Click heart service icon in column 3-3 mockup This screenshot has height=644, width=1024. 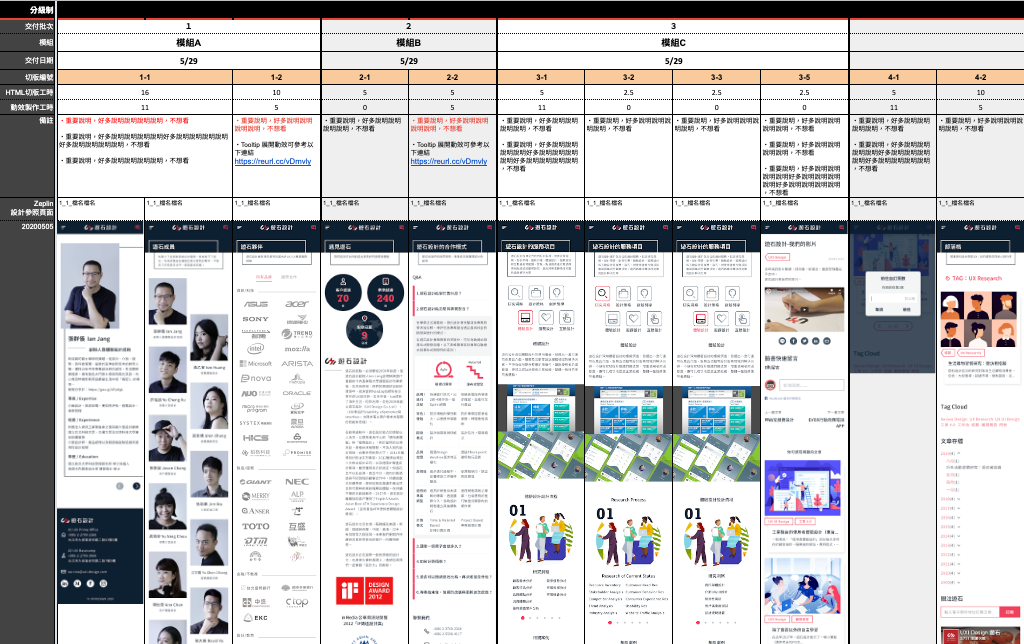[721, 318]
